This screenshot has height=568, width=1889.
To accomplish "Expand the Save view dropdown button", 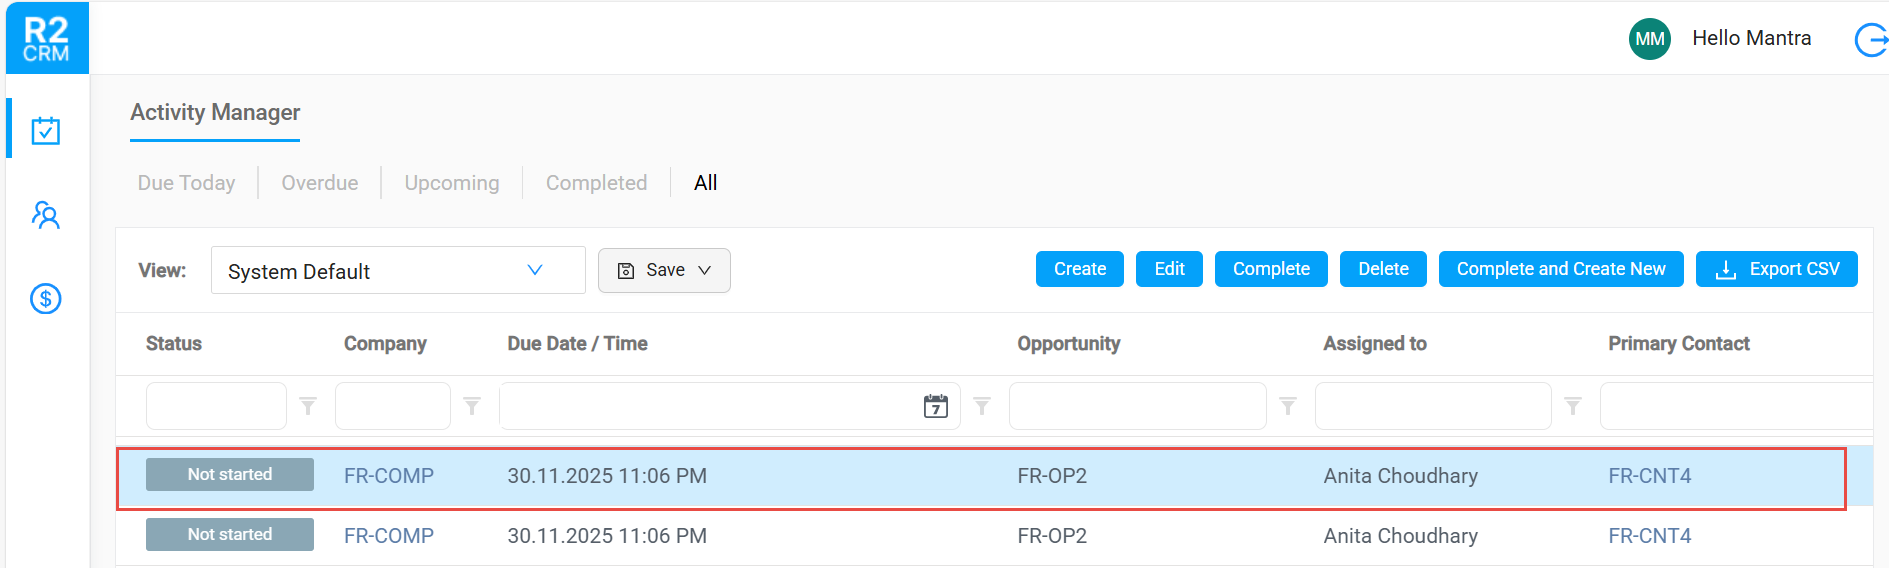I will tap(664, 270).
